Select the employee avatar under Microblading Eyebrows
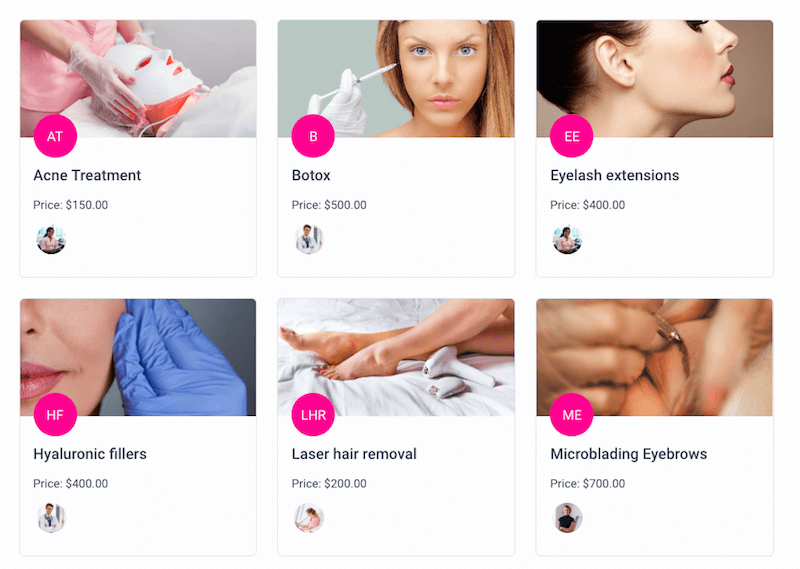 [567, 518]
